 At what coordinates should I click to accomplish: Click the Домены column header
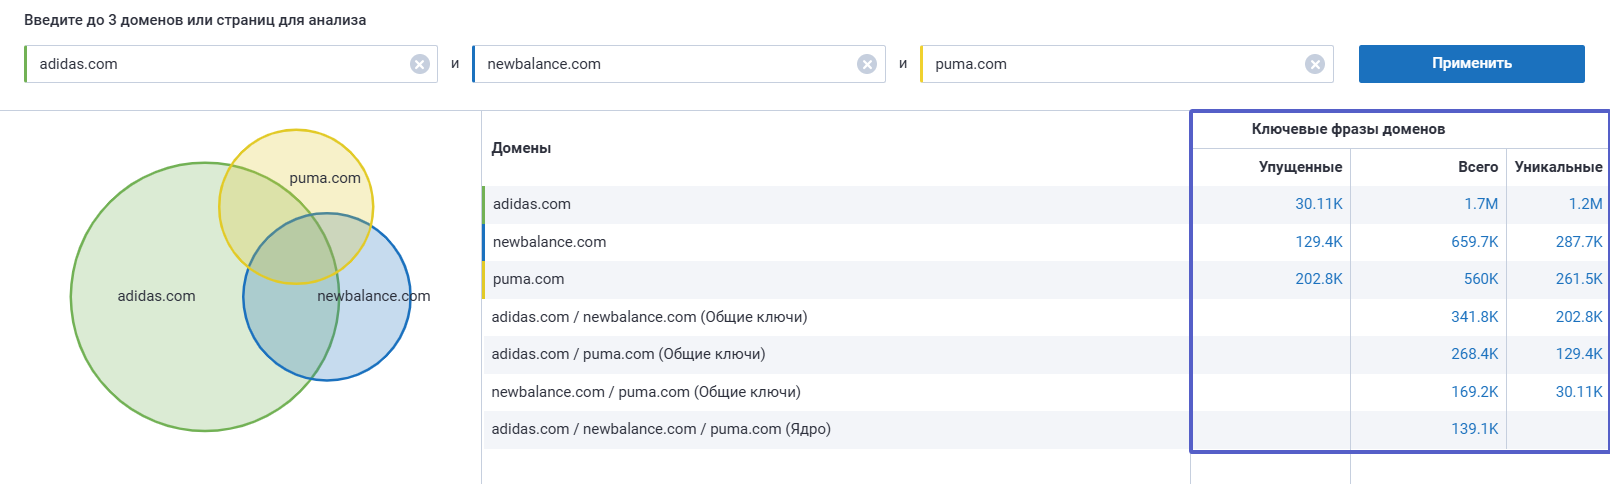click(521, 148)
